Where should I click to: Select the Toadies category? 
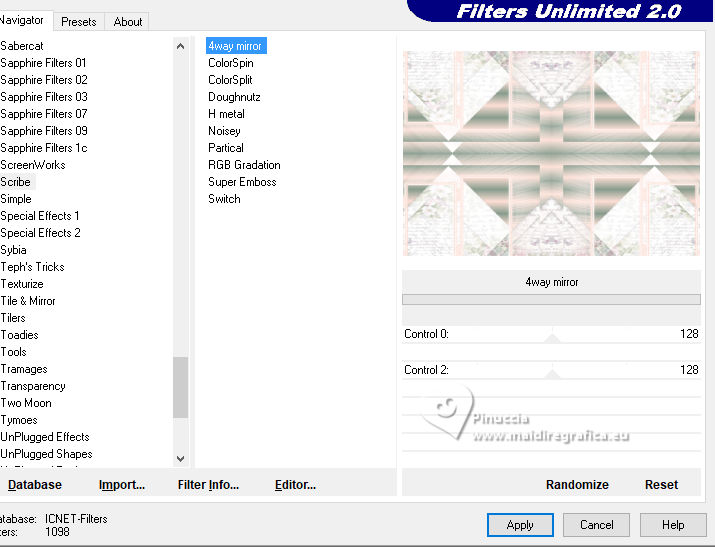pyautogui.click(x=20, y=335)
